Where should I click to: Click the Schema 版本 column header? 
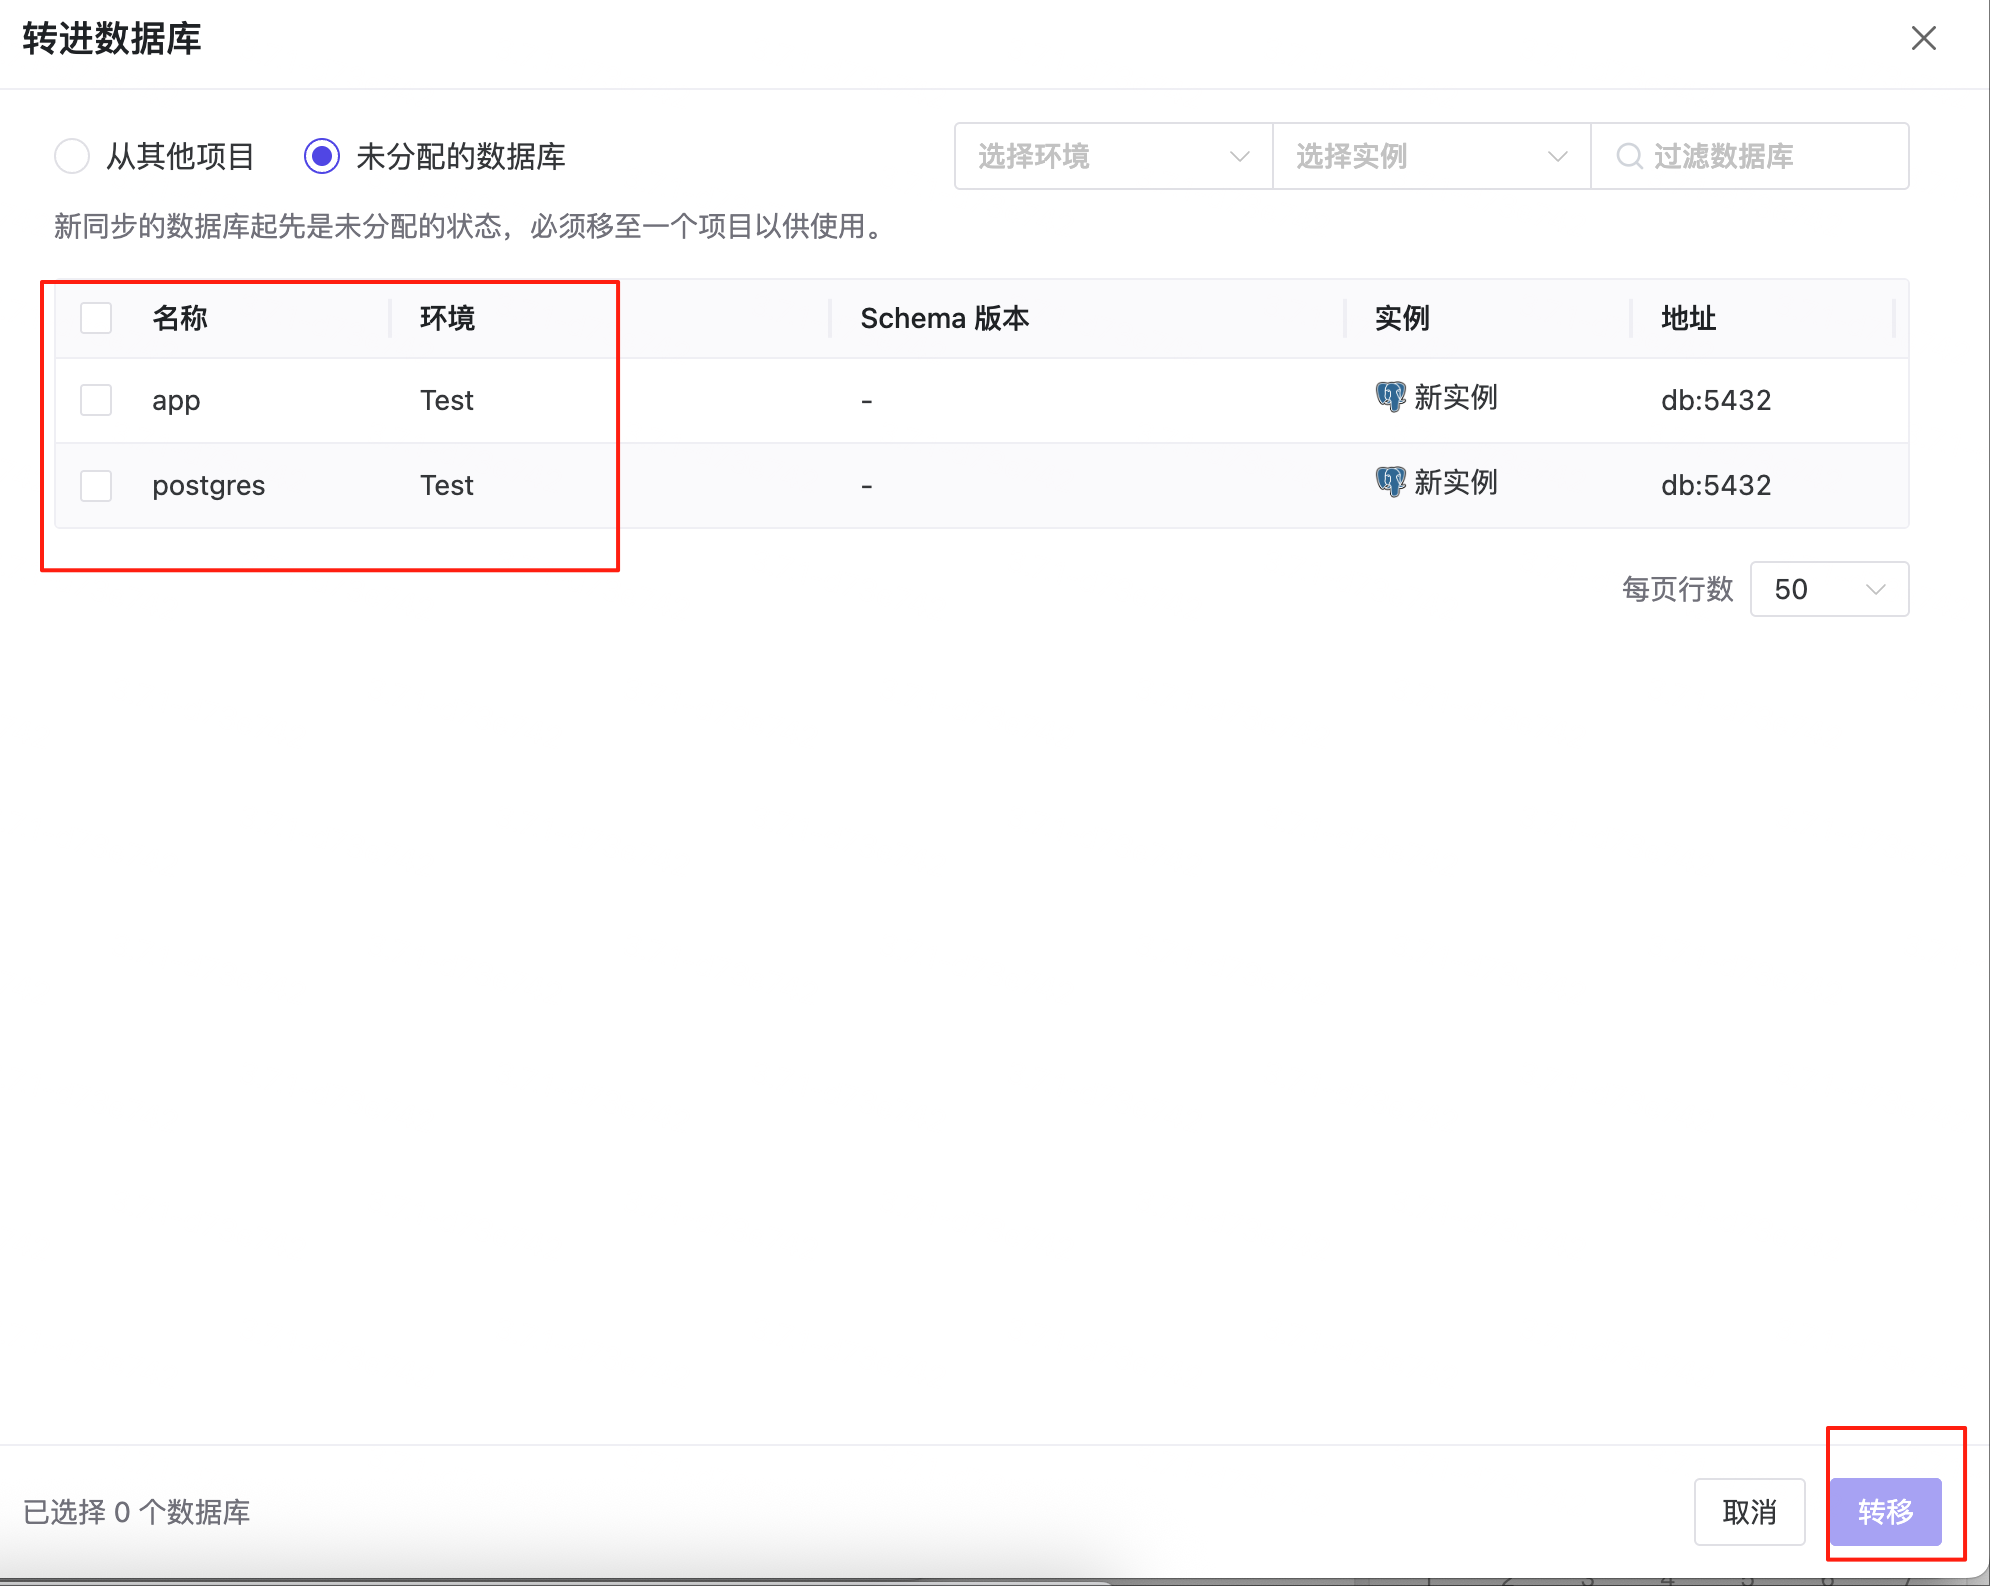(944, 318)
